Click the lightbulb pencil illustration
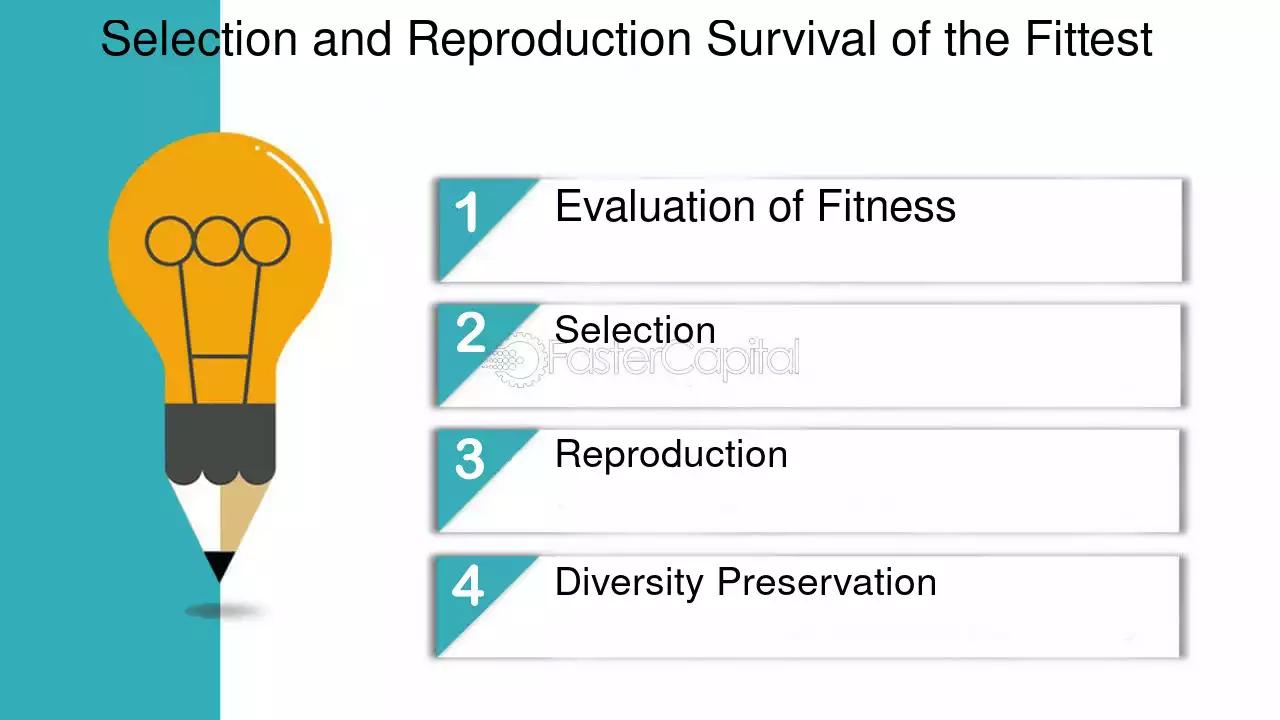 tap(219, 360)
